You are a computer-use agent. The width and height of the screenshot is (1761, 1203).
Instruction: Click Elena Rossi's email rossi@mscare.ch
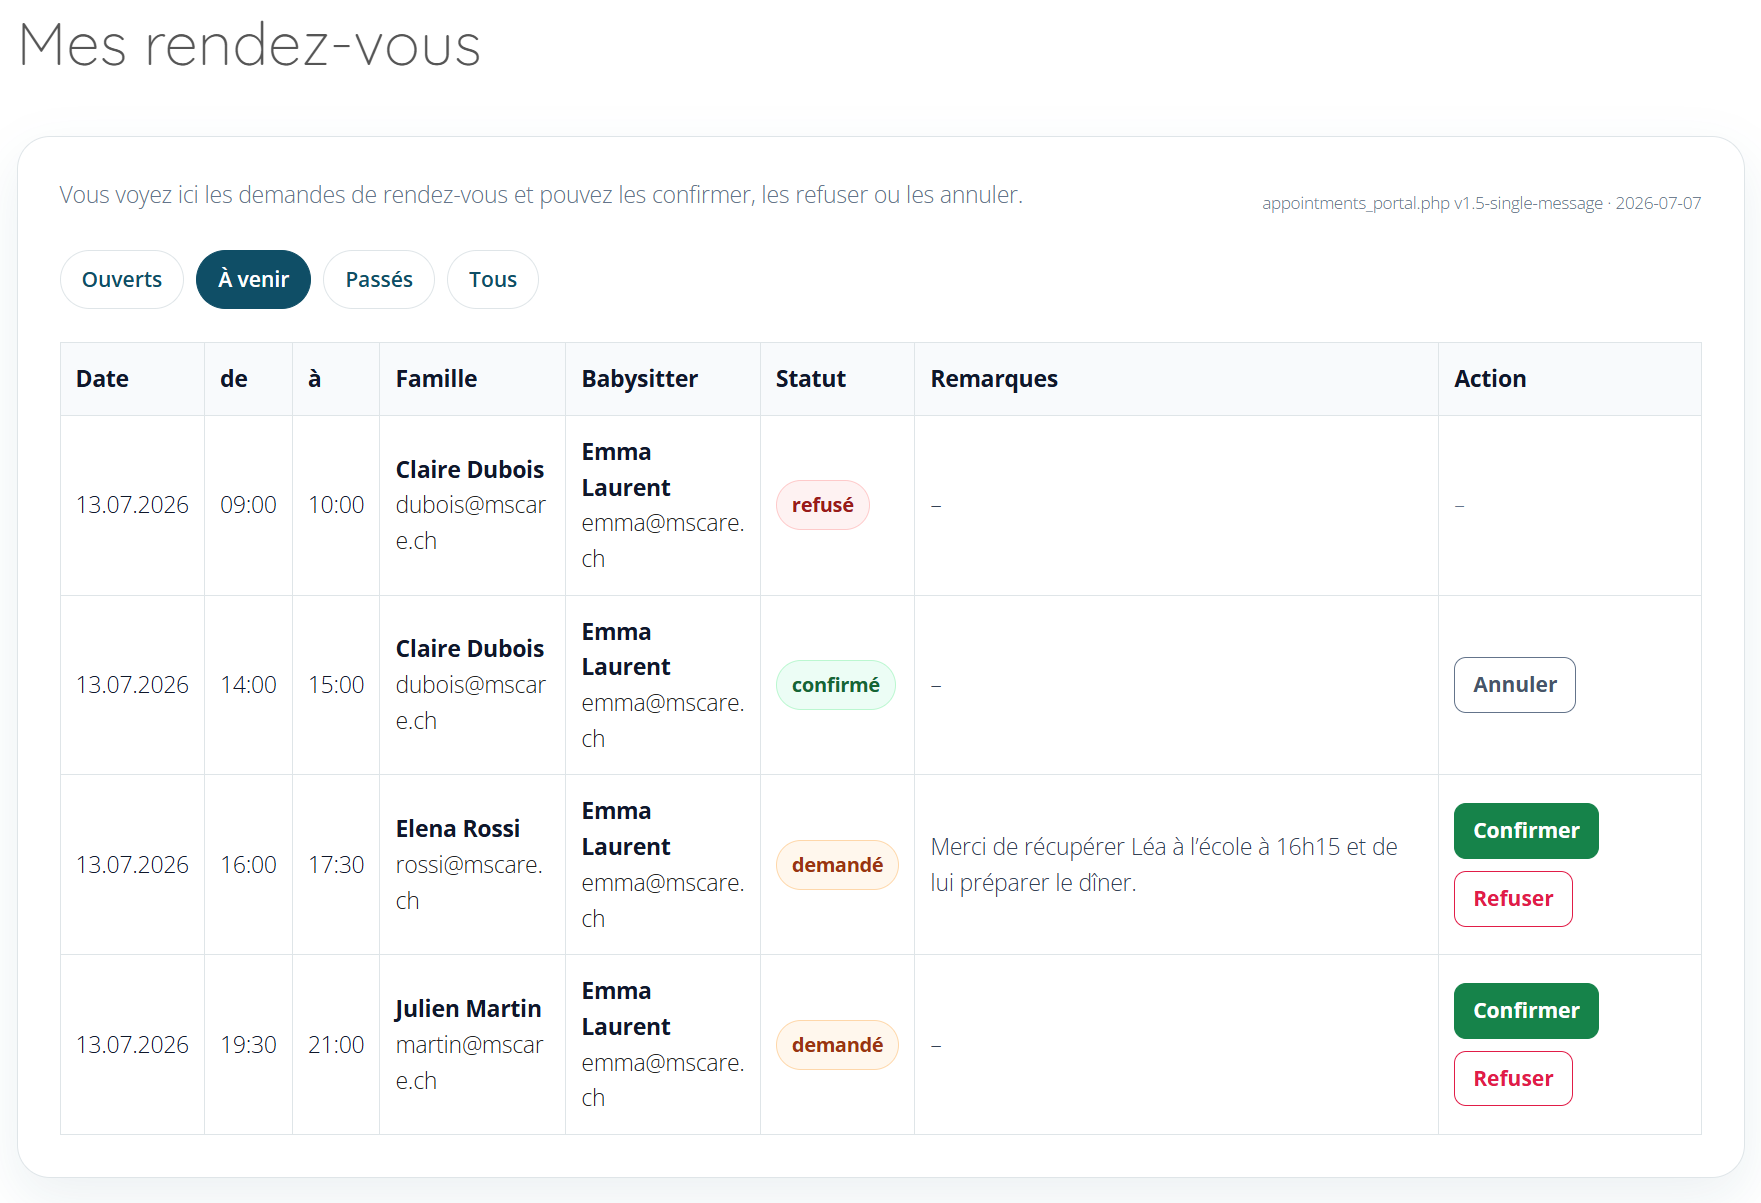[469, 883]
